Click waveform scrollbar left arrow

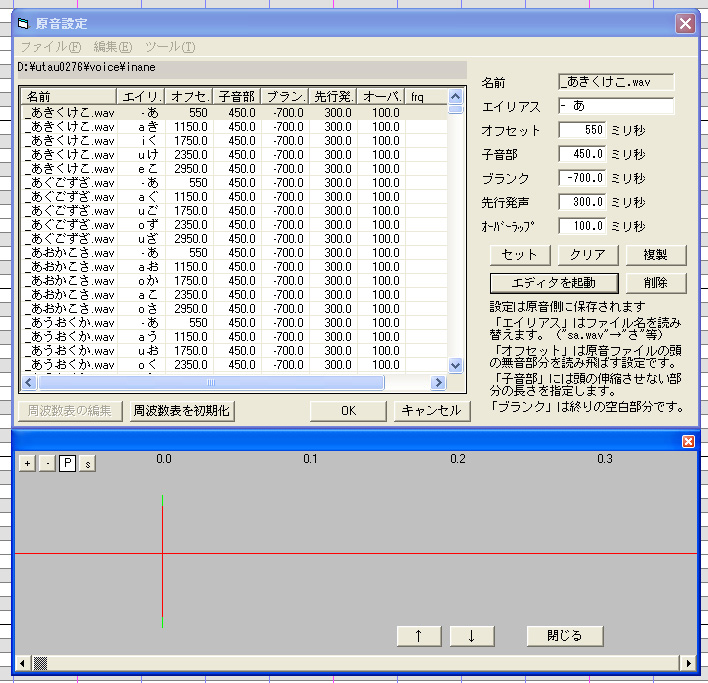click(x=22, y=663)
